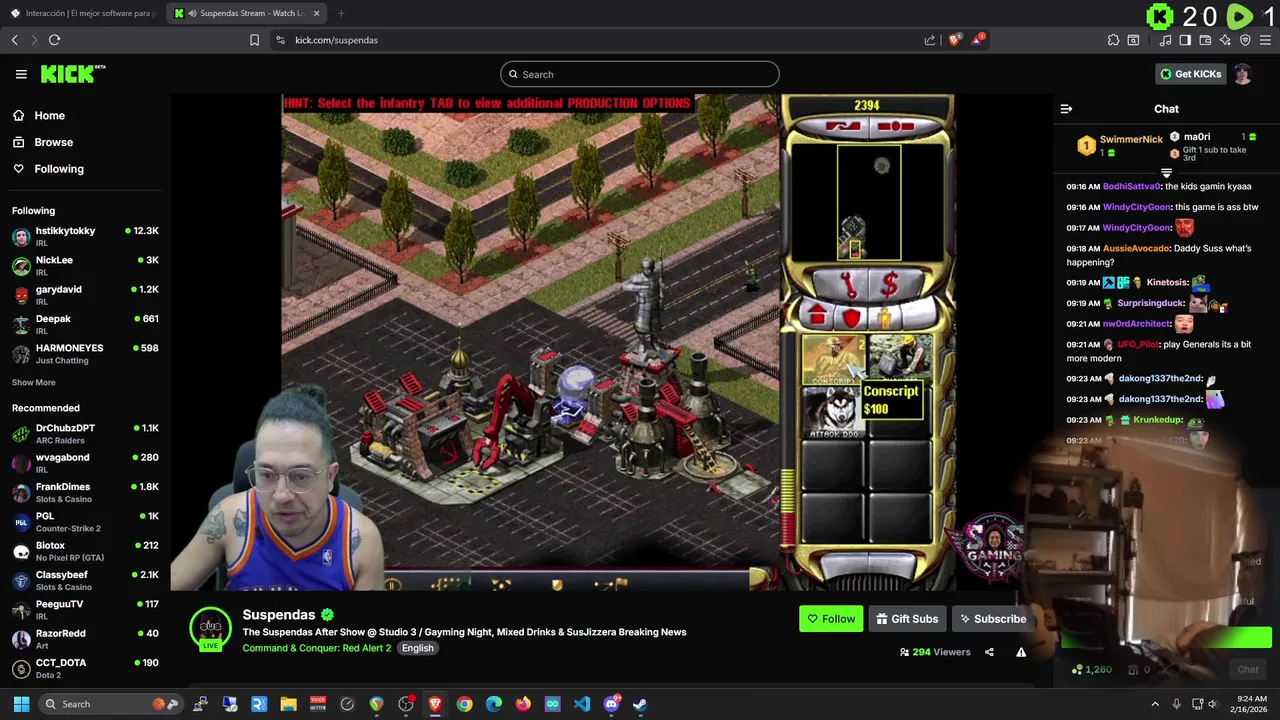
Task: Open Brave playlist music-note icon
Action: (1166, 40)
